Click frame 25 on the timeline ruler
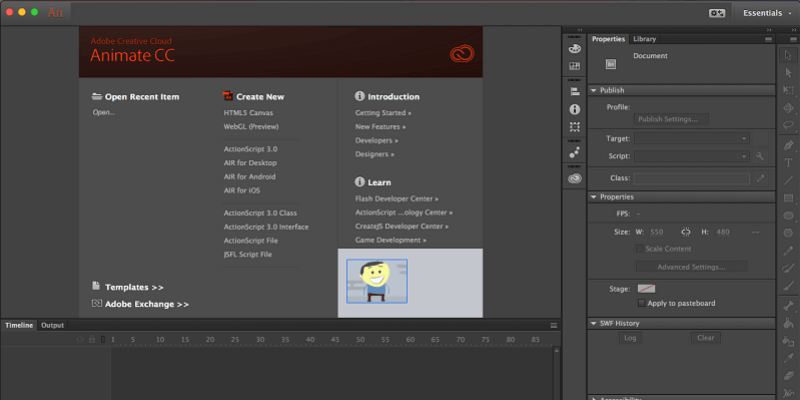The width and height of the screenshot is (800, 400). [x=235, y=339]
